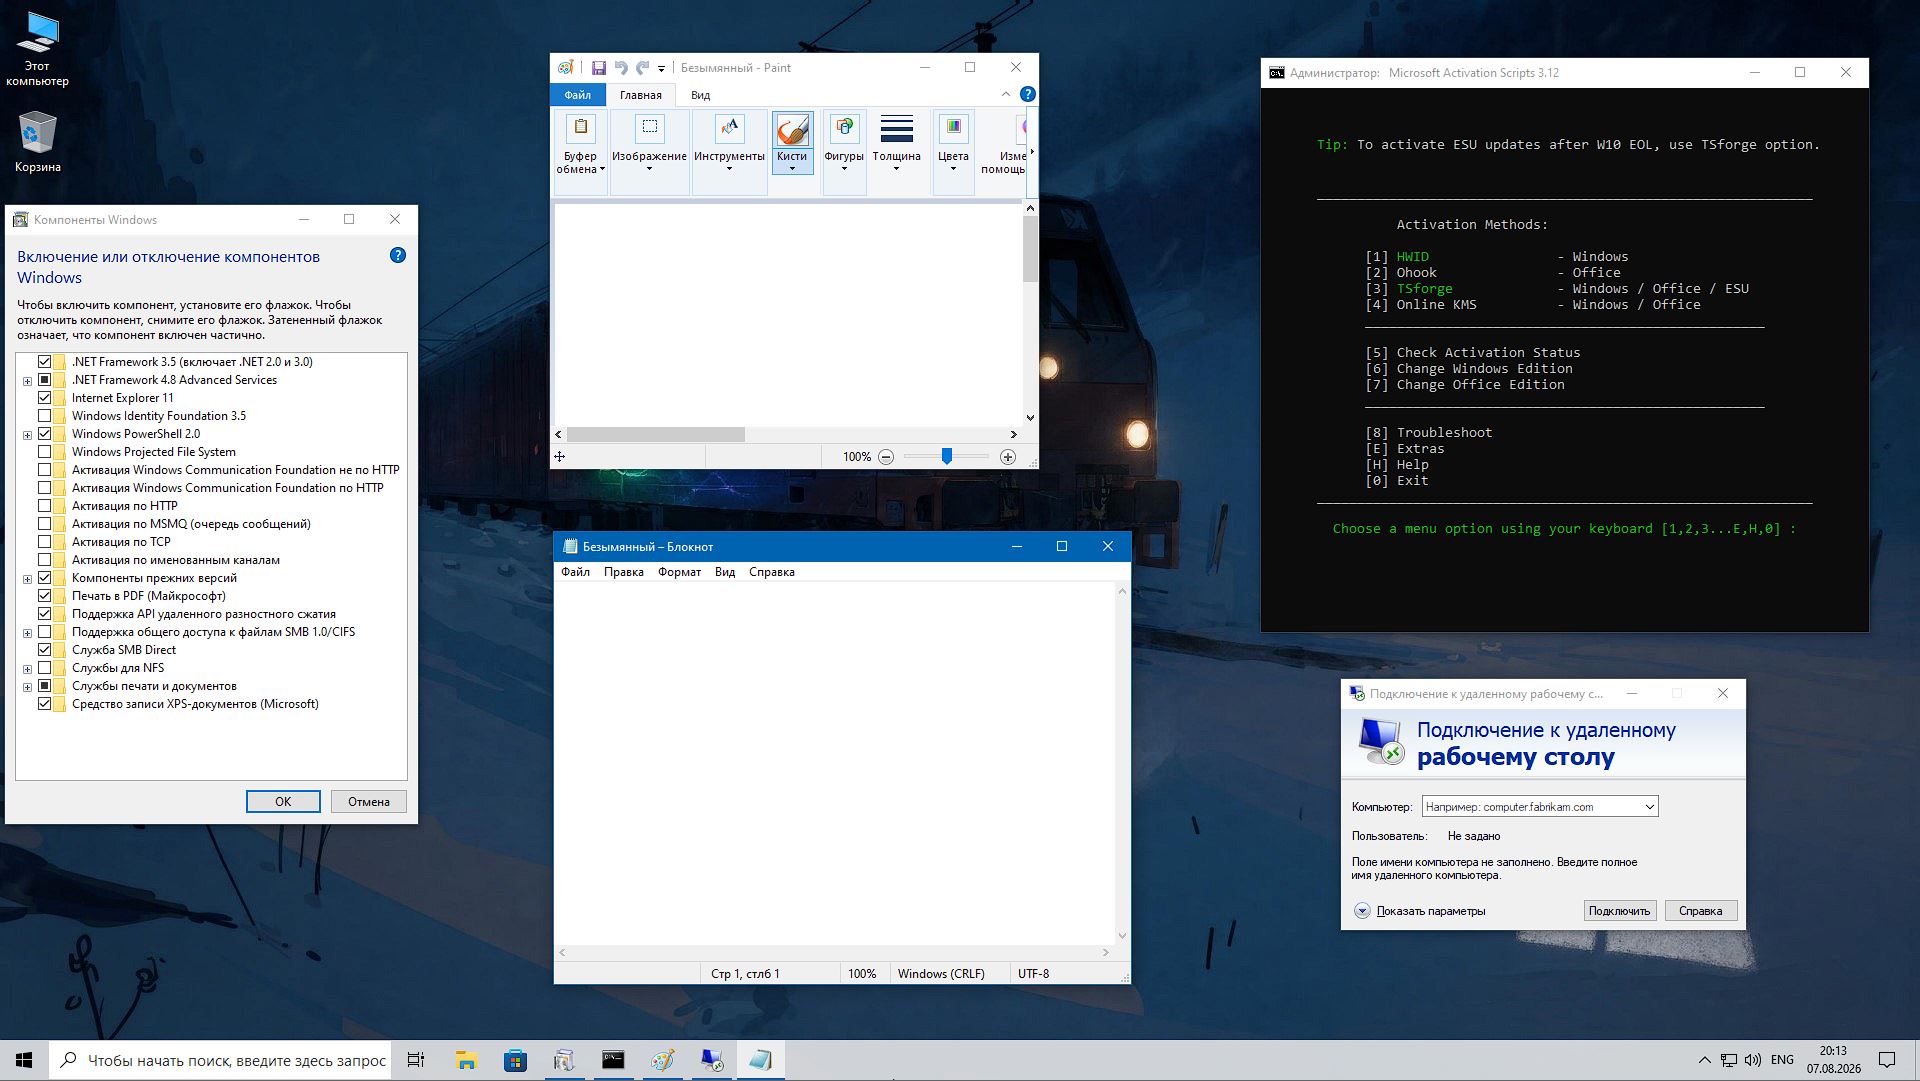Check Windows Identity Foundation 3.5
The height and width of the screenshot is (1081, 1920).
pos(45,416)
